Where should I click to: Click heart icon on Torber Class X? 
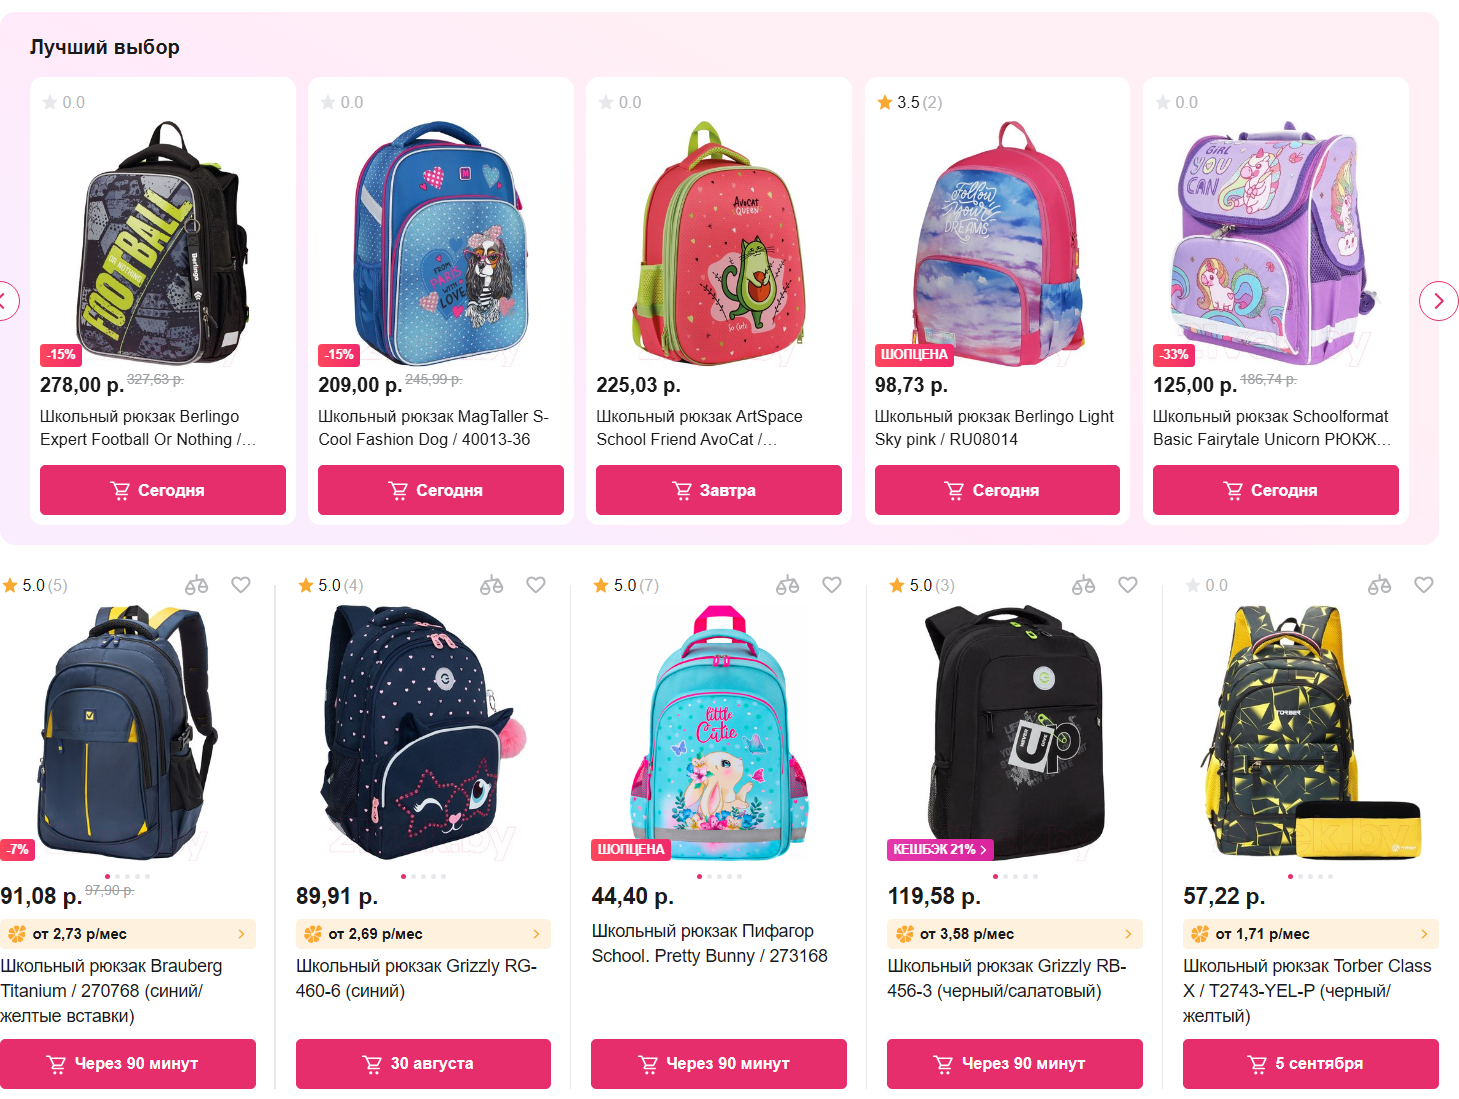click(x=1424, y=585)
